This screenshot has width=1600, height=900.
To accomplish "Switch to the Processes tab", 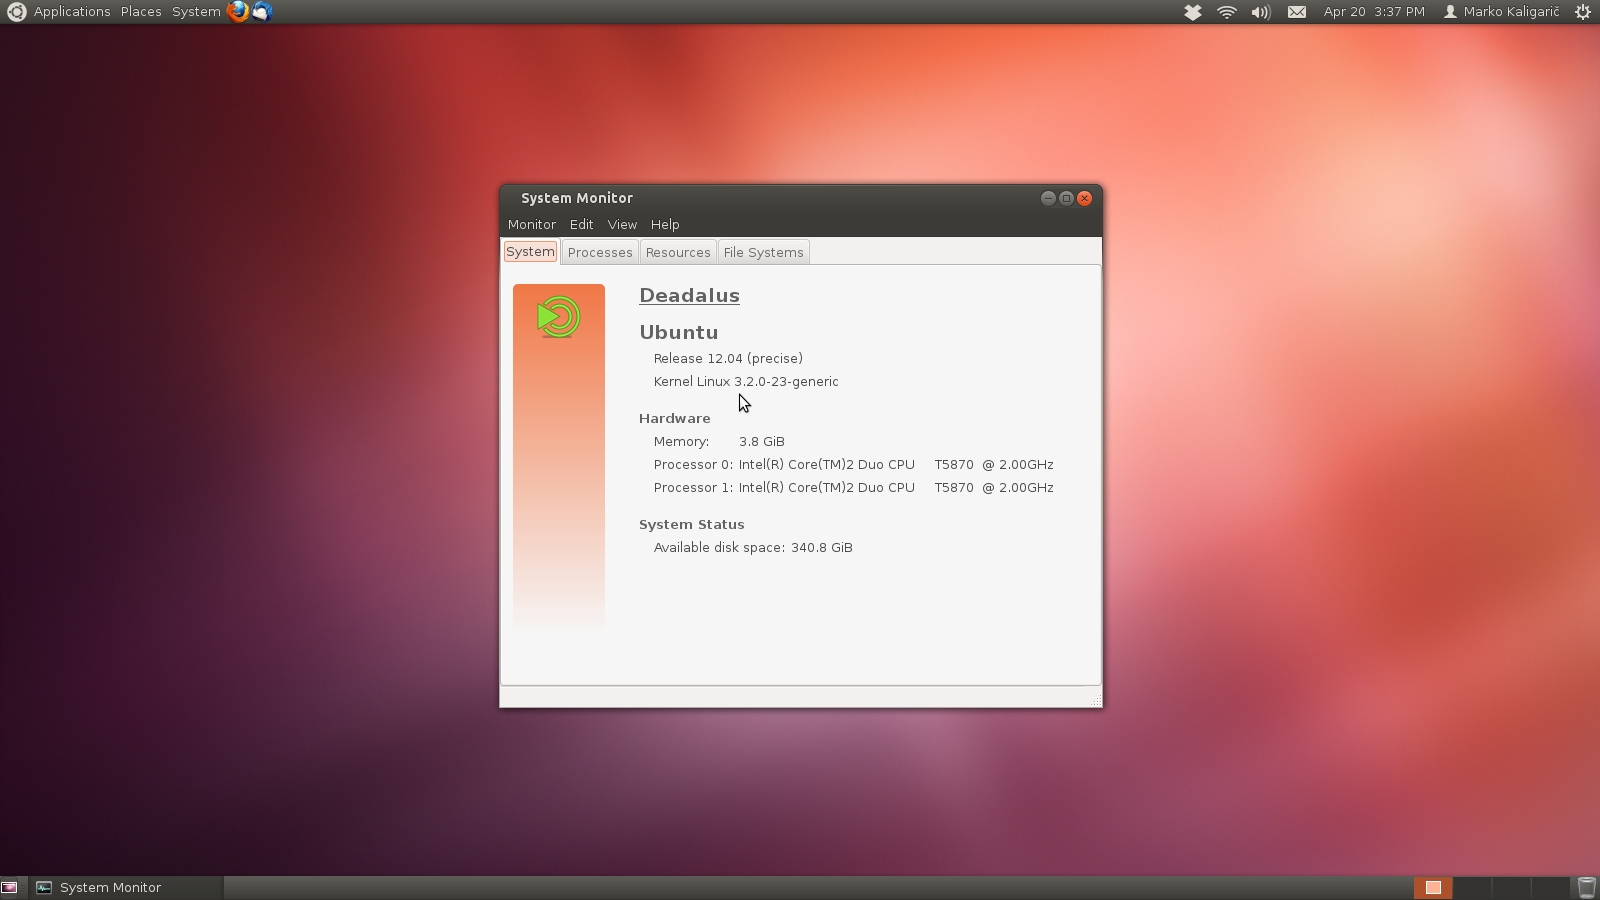I will tap(600, 253).
